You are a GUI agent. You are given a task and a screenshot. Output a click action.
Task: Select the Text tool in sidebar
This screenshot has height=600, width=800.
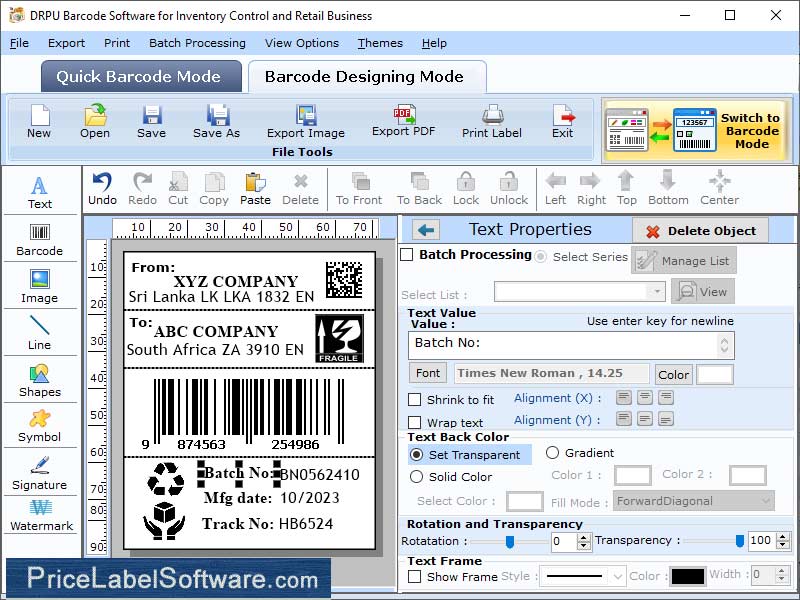point(40,192)
